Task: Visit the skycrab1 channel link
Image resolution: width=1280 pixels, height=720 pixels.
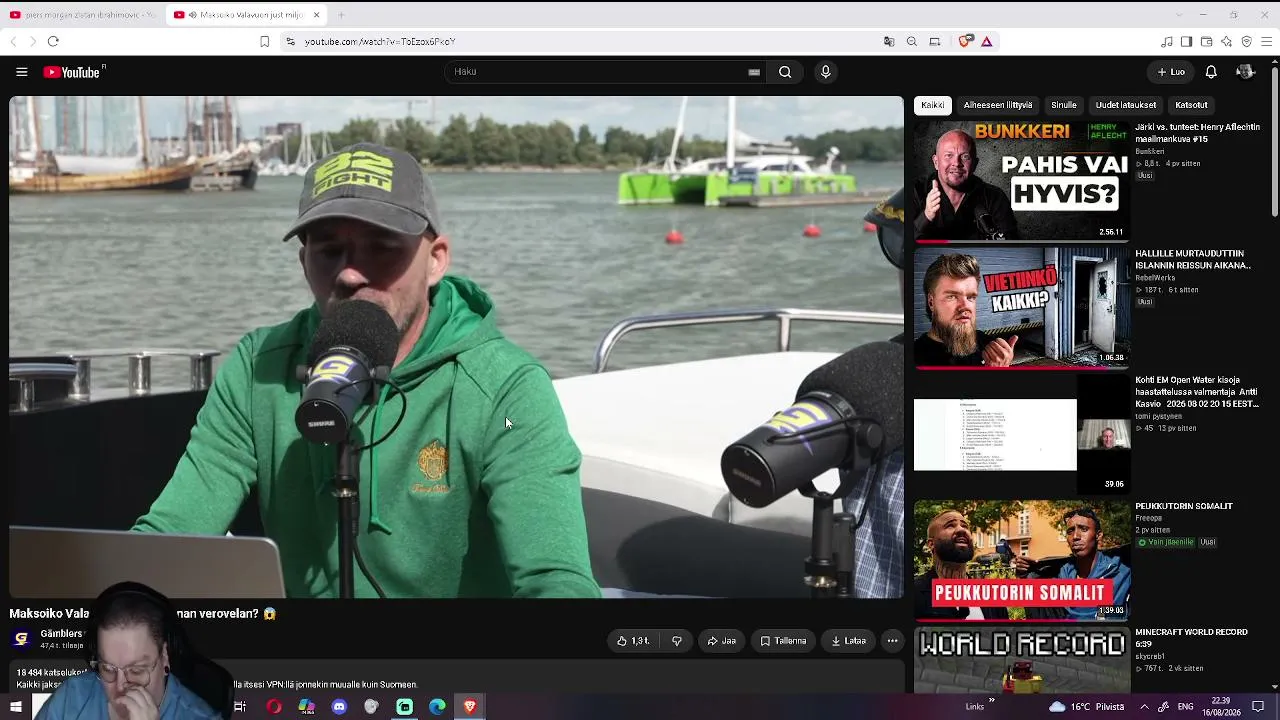Action: (1150, 656)
